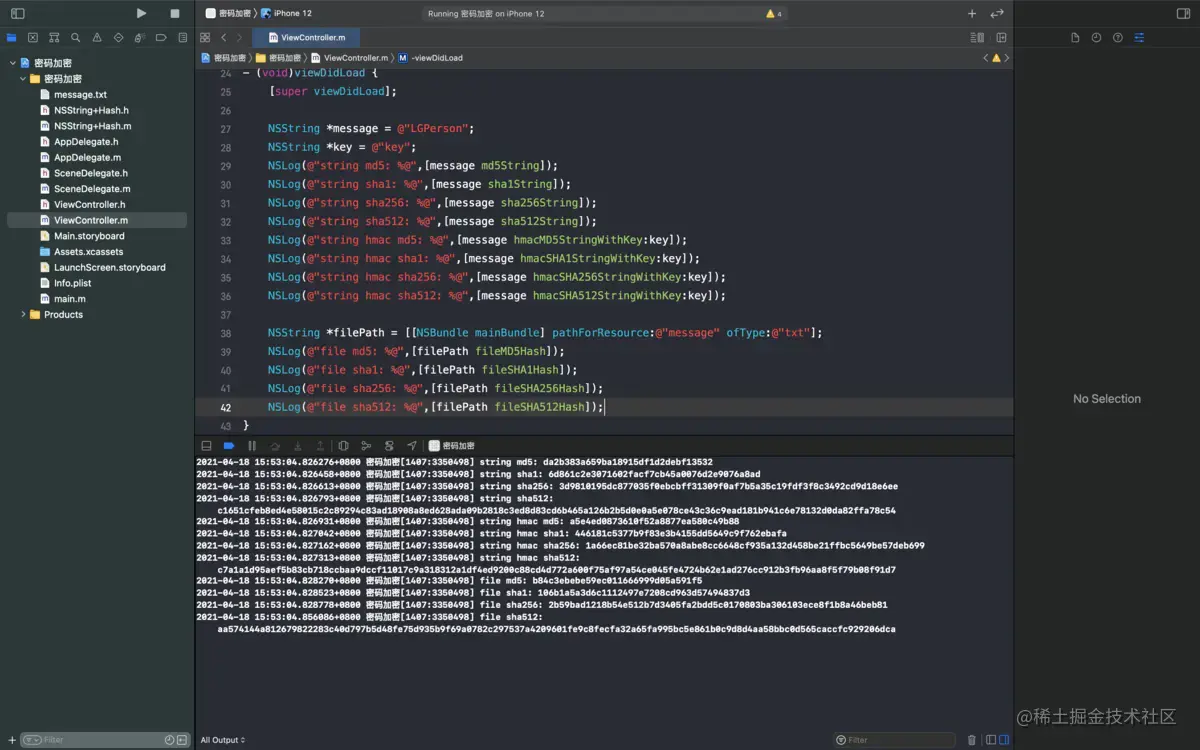The image size is (1200, 750).
Task: Hide the navigator sidebar panel
Action: click(x=17, y=13)
